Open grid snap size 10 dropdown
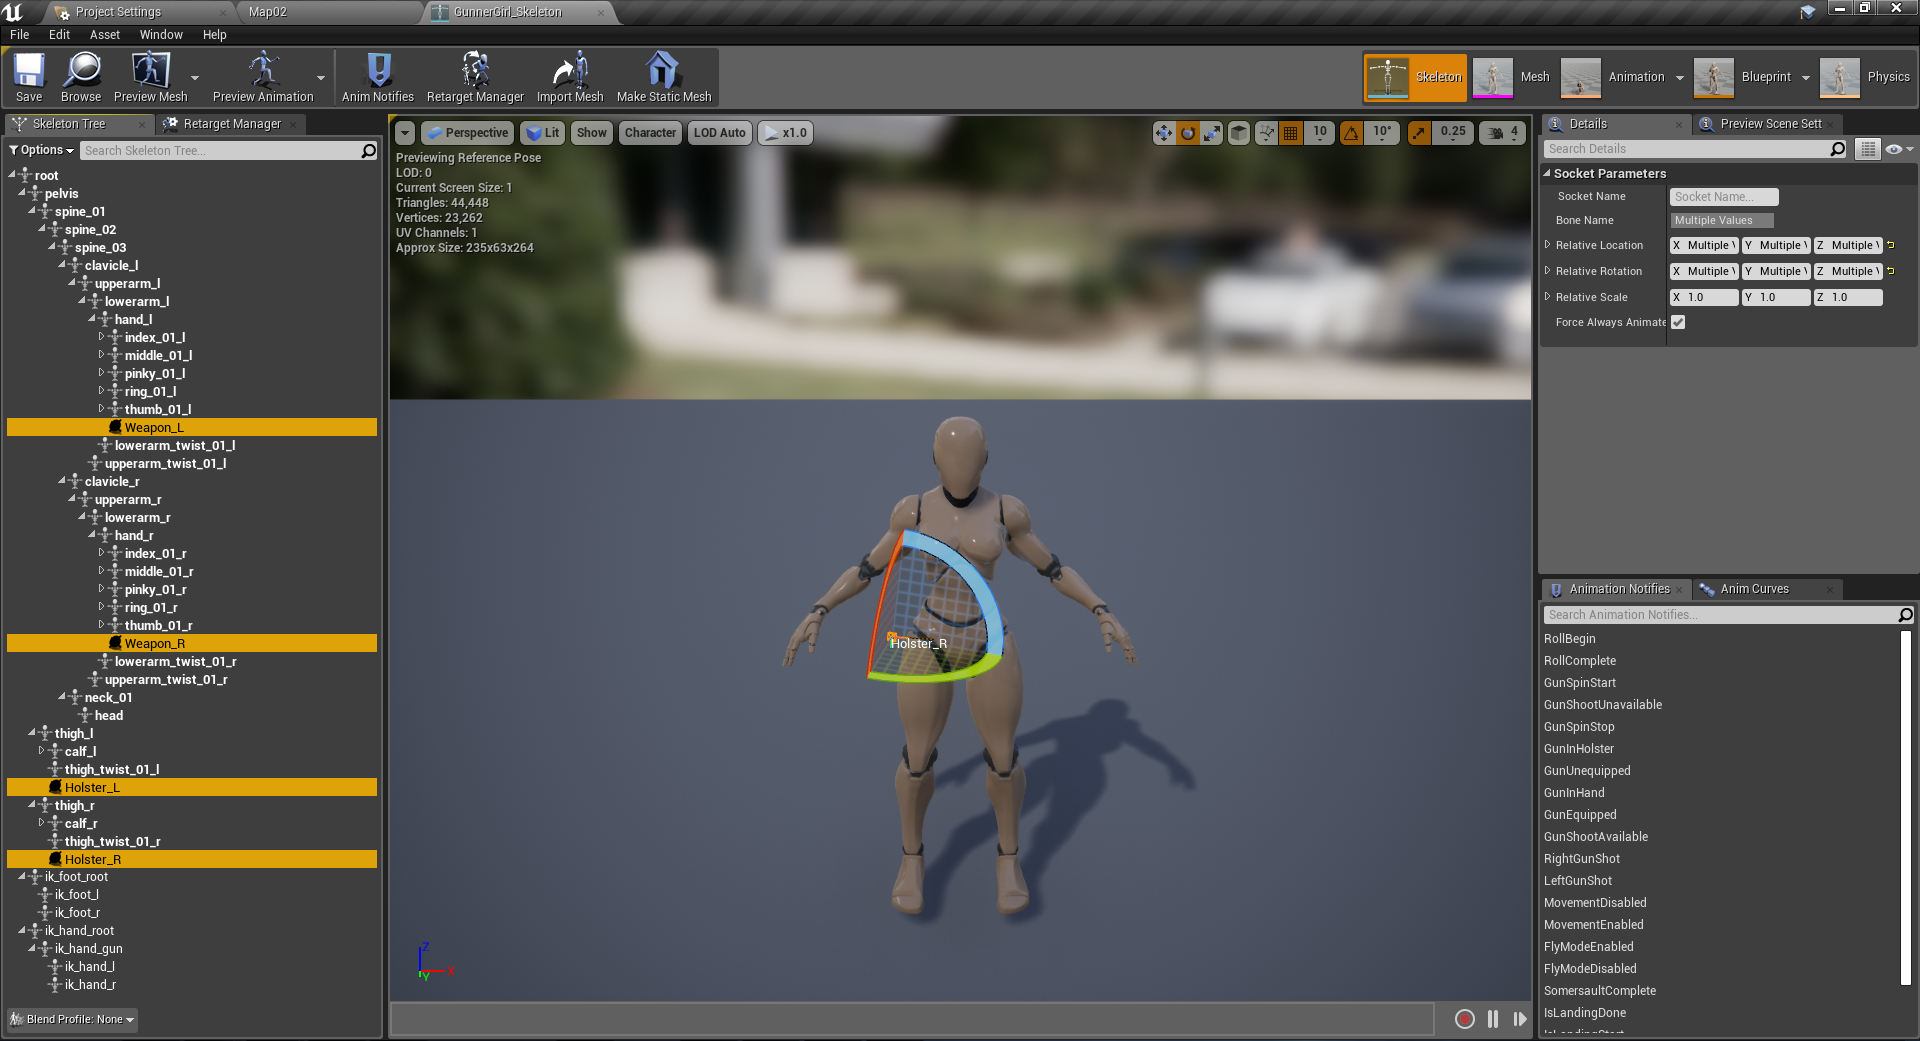This screenshot has height=1041, width=1920. click(x=1320, y=133)
